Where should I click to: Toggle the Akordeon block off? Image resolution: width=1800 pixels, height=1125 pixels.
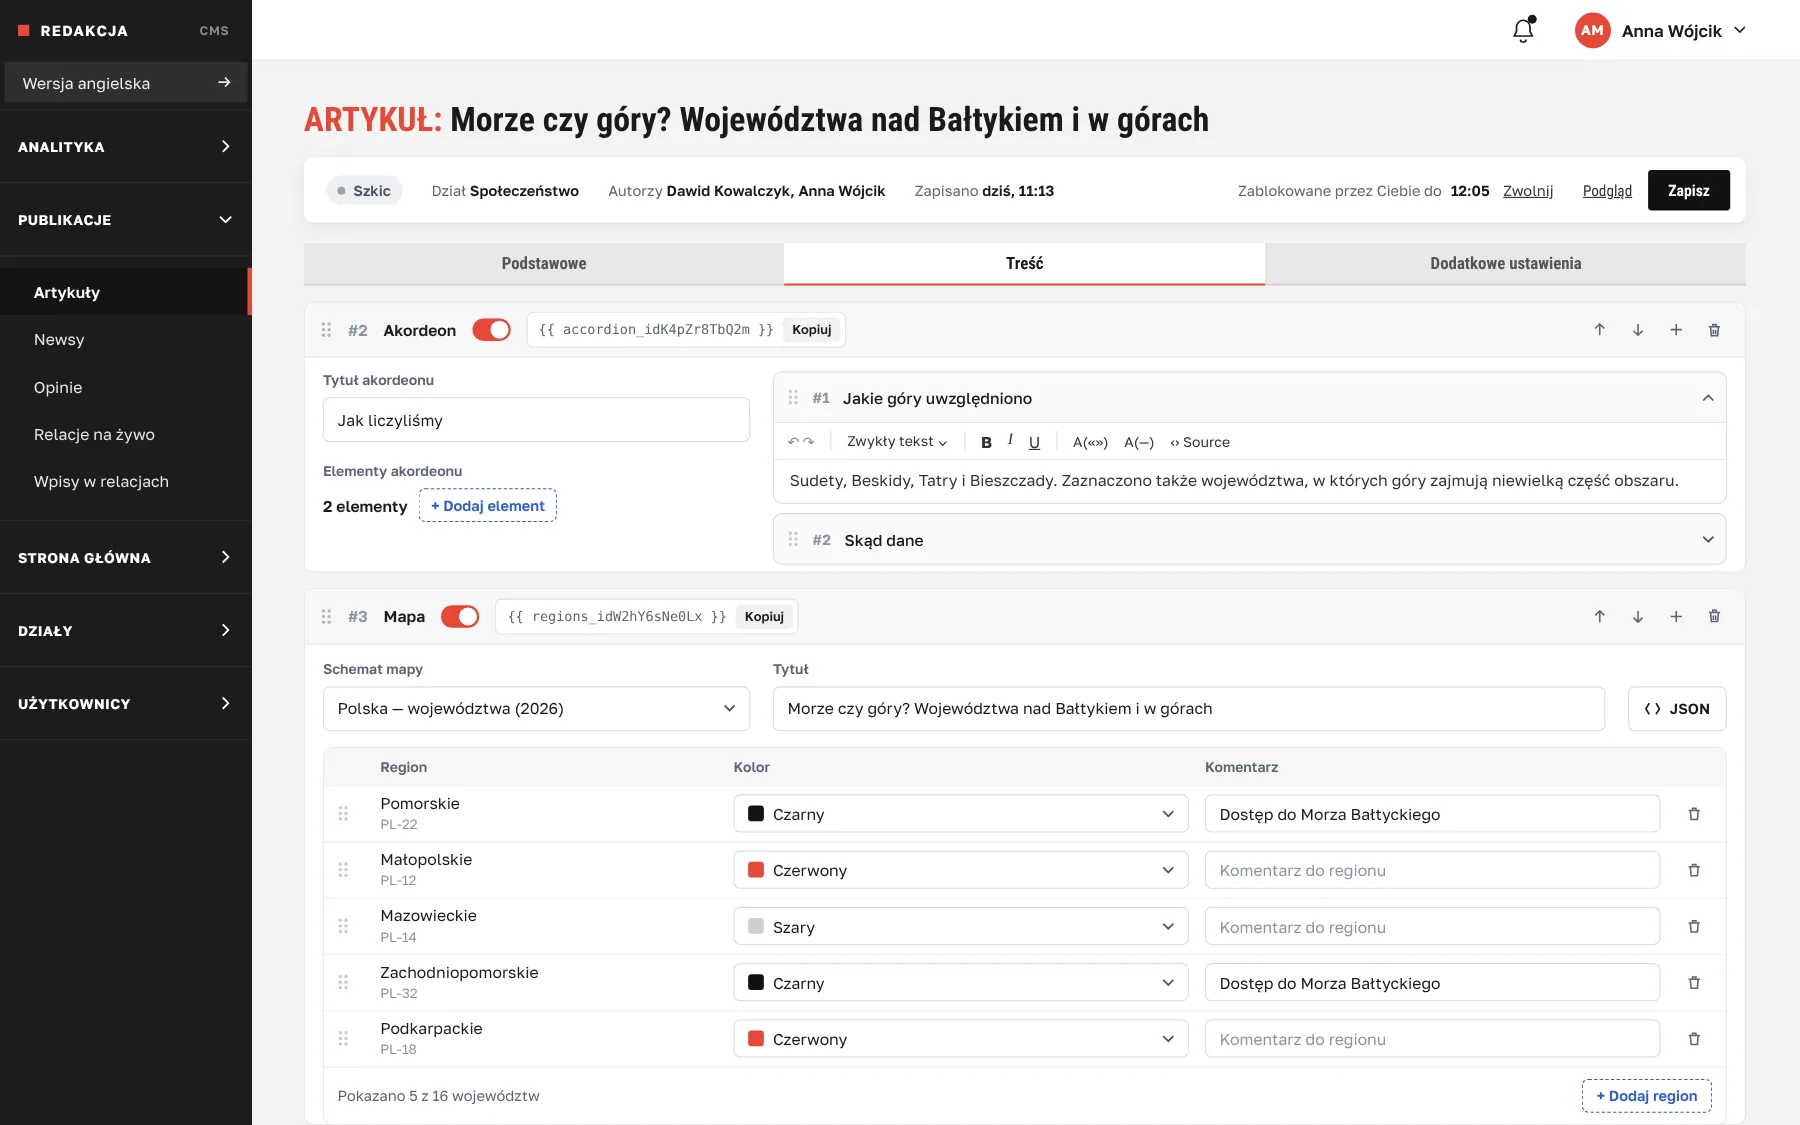pyautogui.click(x=491, y=330)
